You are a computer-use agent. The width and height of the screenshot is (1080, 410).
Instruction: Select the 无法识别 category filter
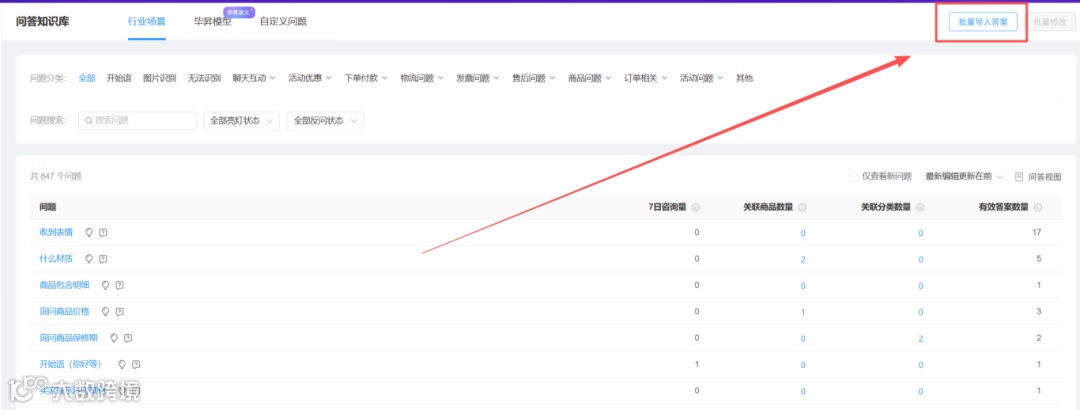pyautogui.click(x=205, y=78)
